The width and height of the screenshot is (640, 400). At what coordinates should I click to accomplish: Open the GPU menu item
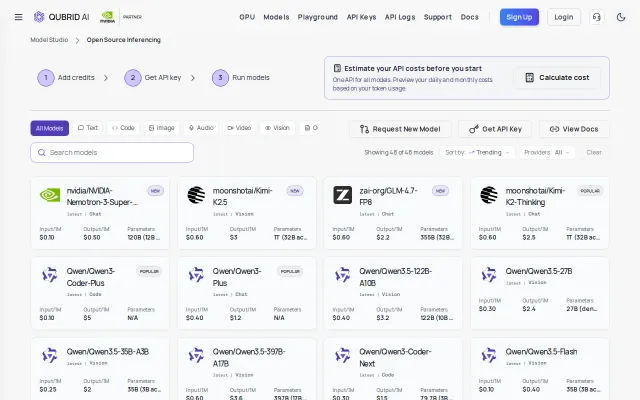(x=247, y=17)
